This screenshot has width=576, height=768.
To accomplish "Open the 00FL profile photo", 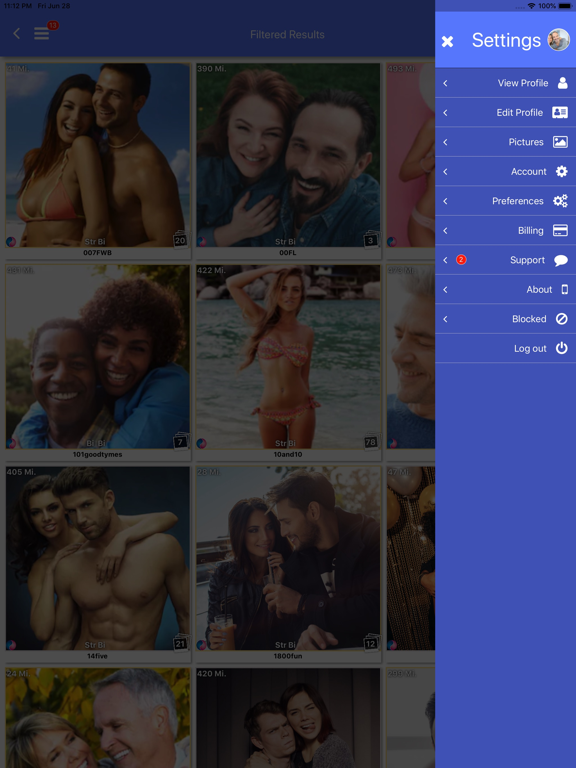I will point(288,155).
